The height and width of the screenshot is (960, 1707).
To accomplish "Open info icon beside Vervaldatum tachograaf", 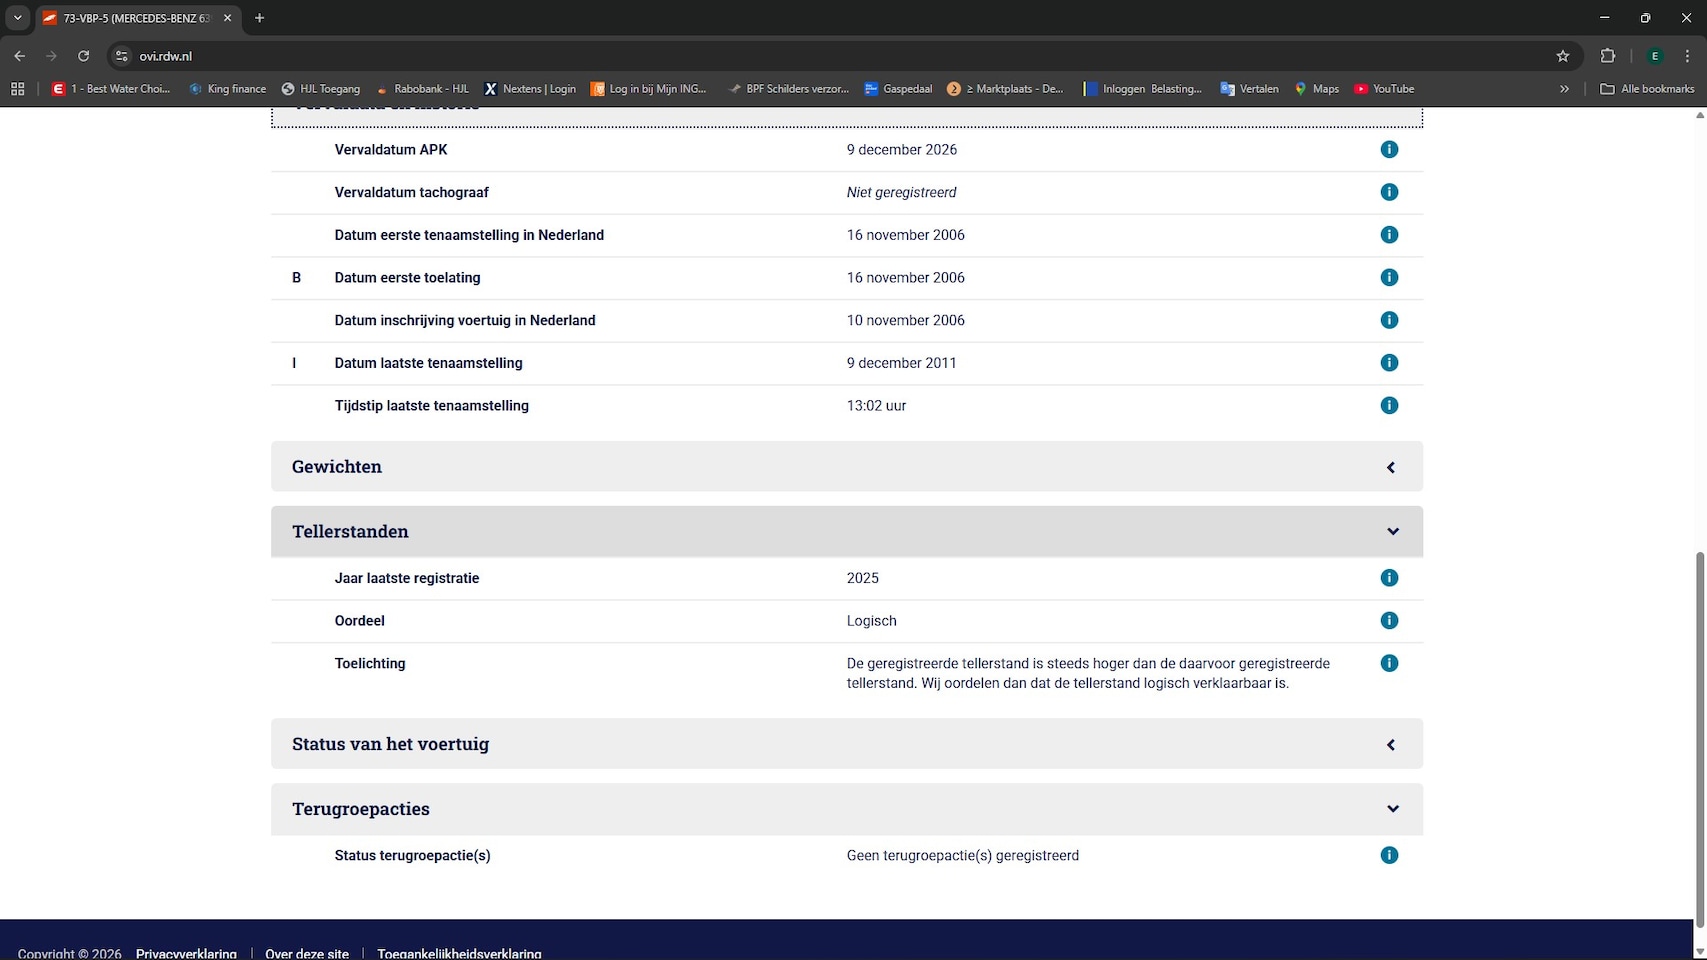I will point(1388,192).
